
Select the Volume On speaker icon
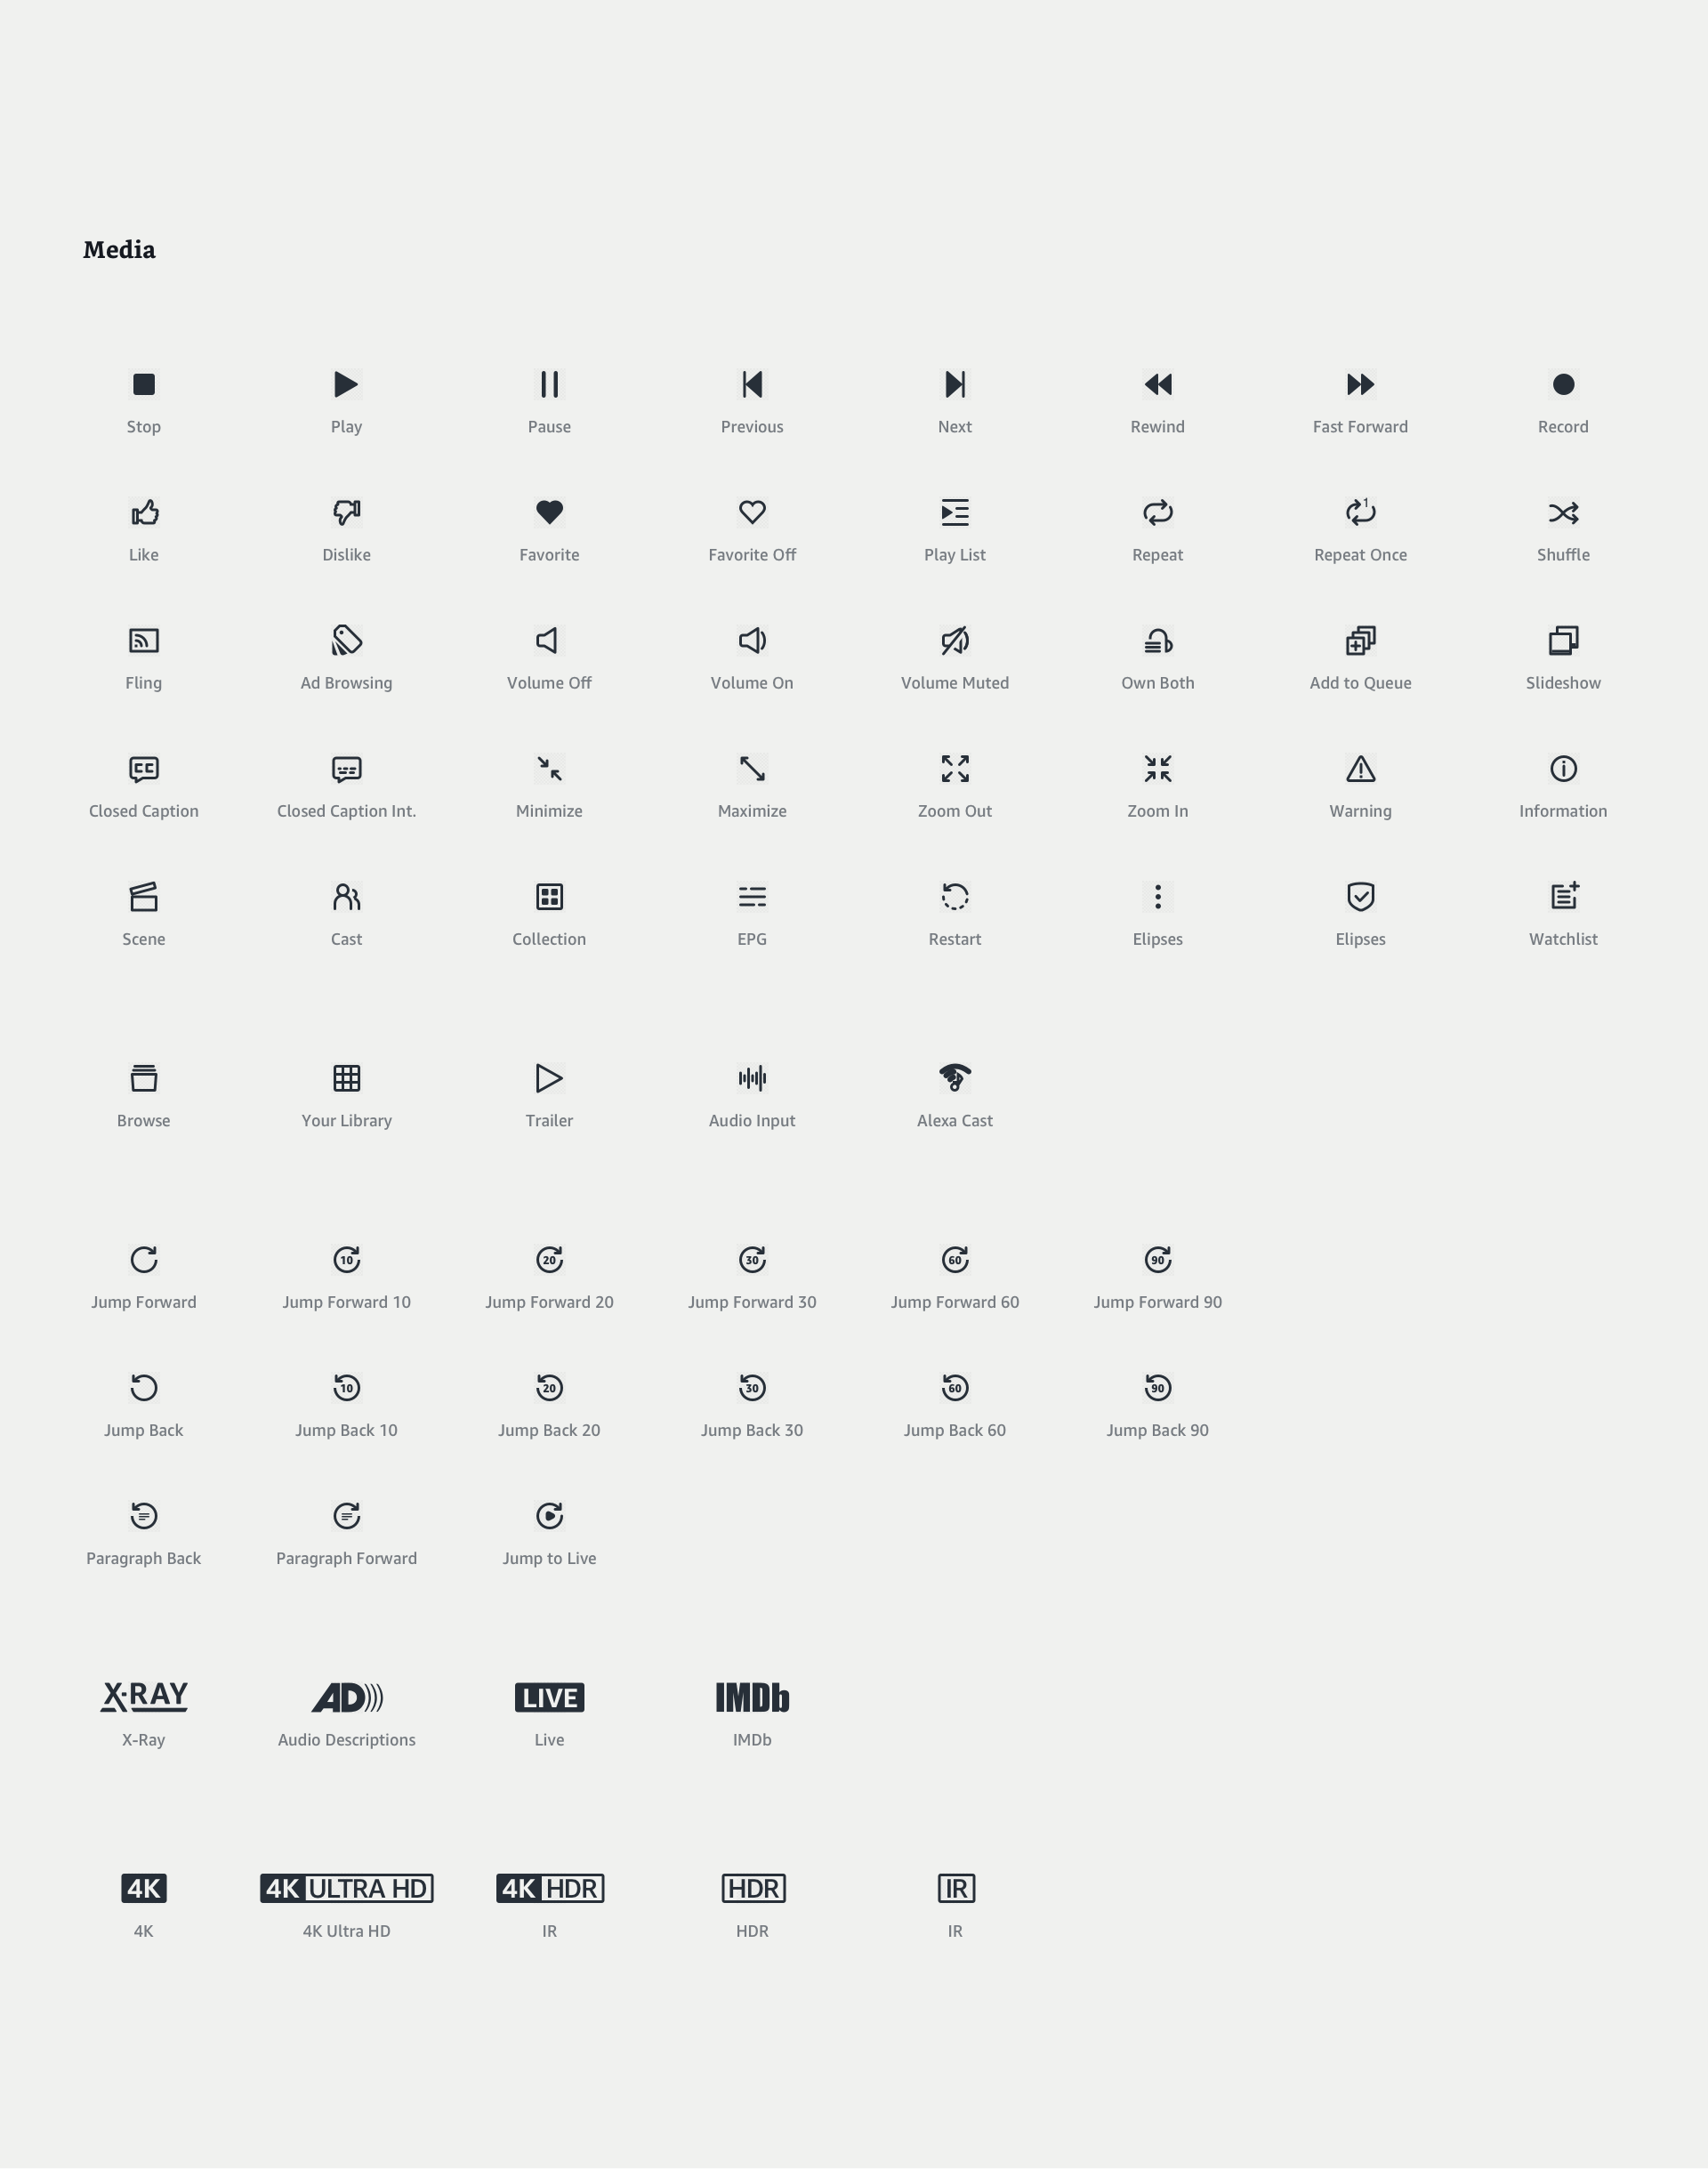tap(752, 640)
